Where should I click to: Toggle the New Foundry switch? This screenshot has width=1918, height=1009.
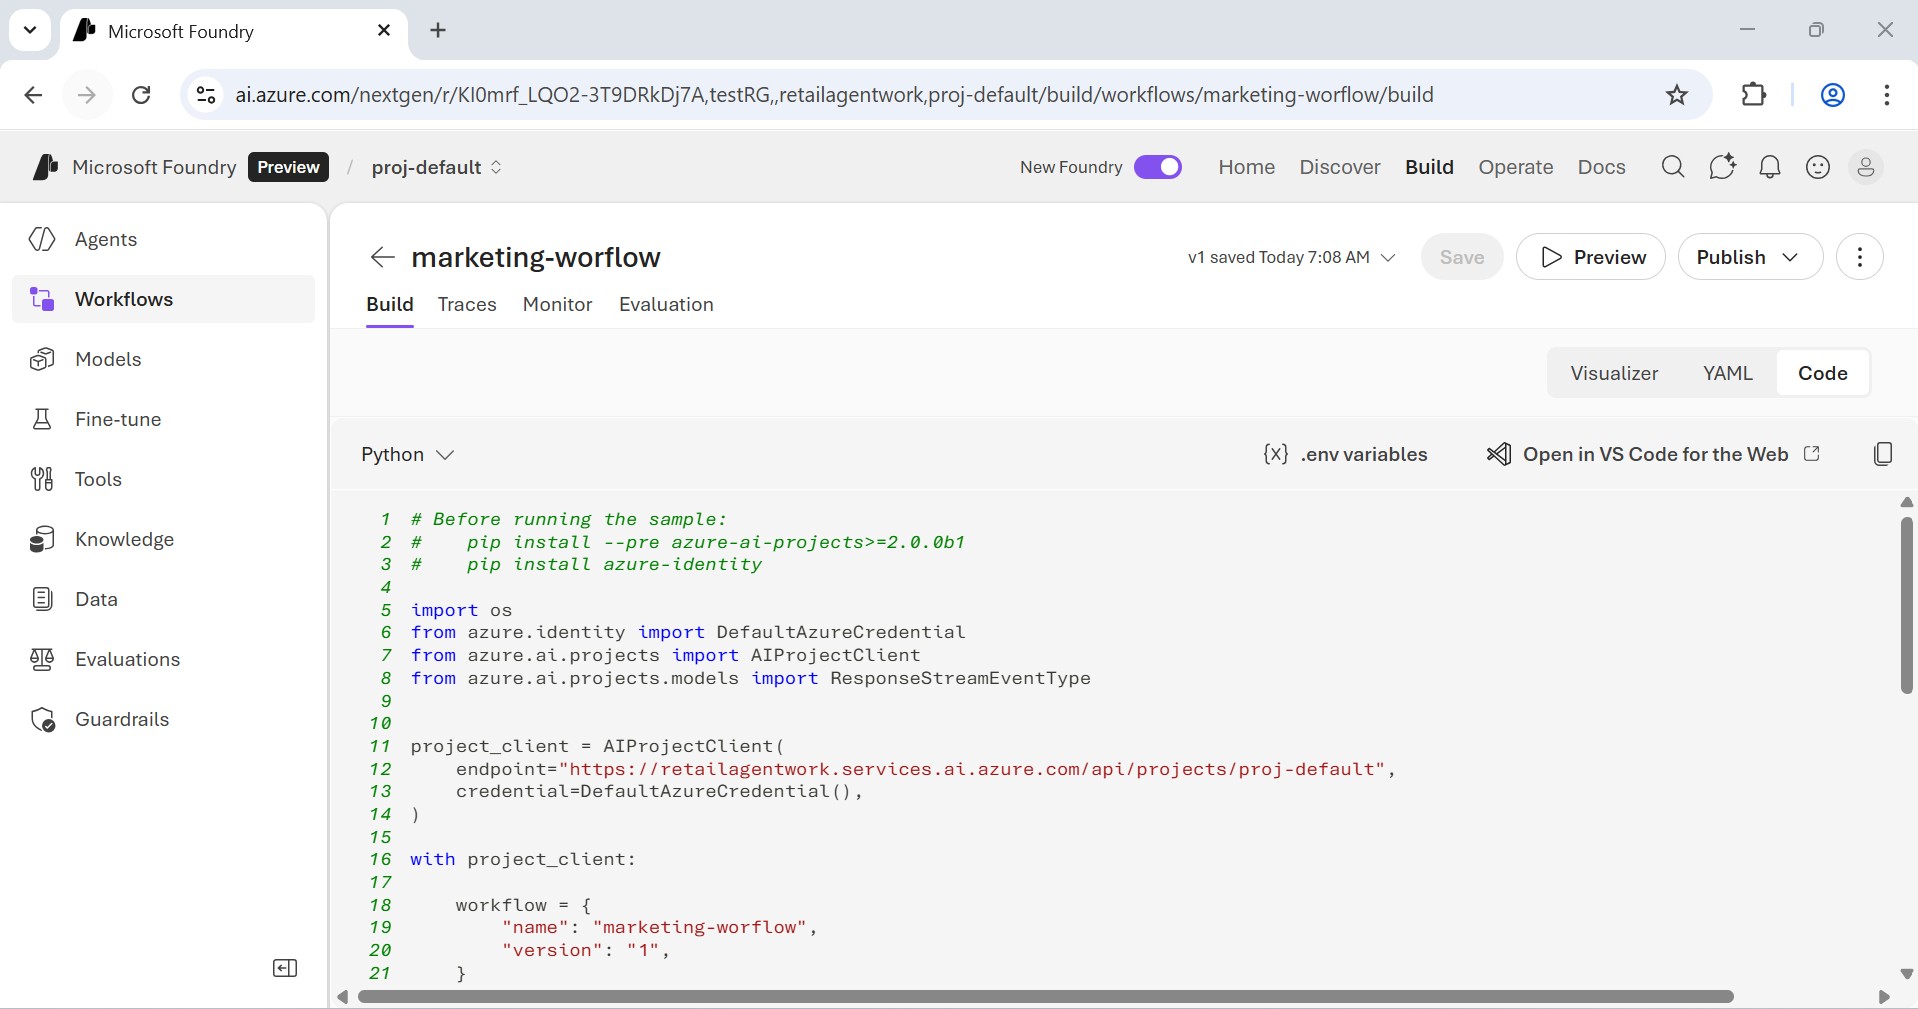tap(1157, 167)
